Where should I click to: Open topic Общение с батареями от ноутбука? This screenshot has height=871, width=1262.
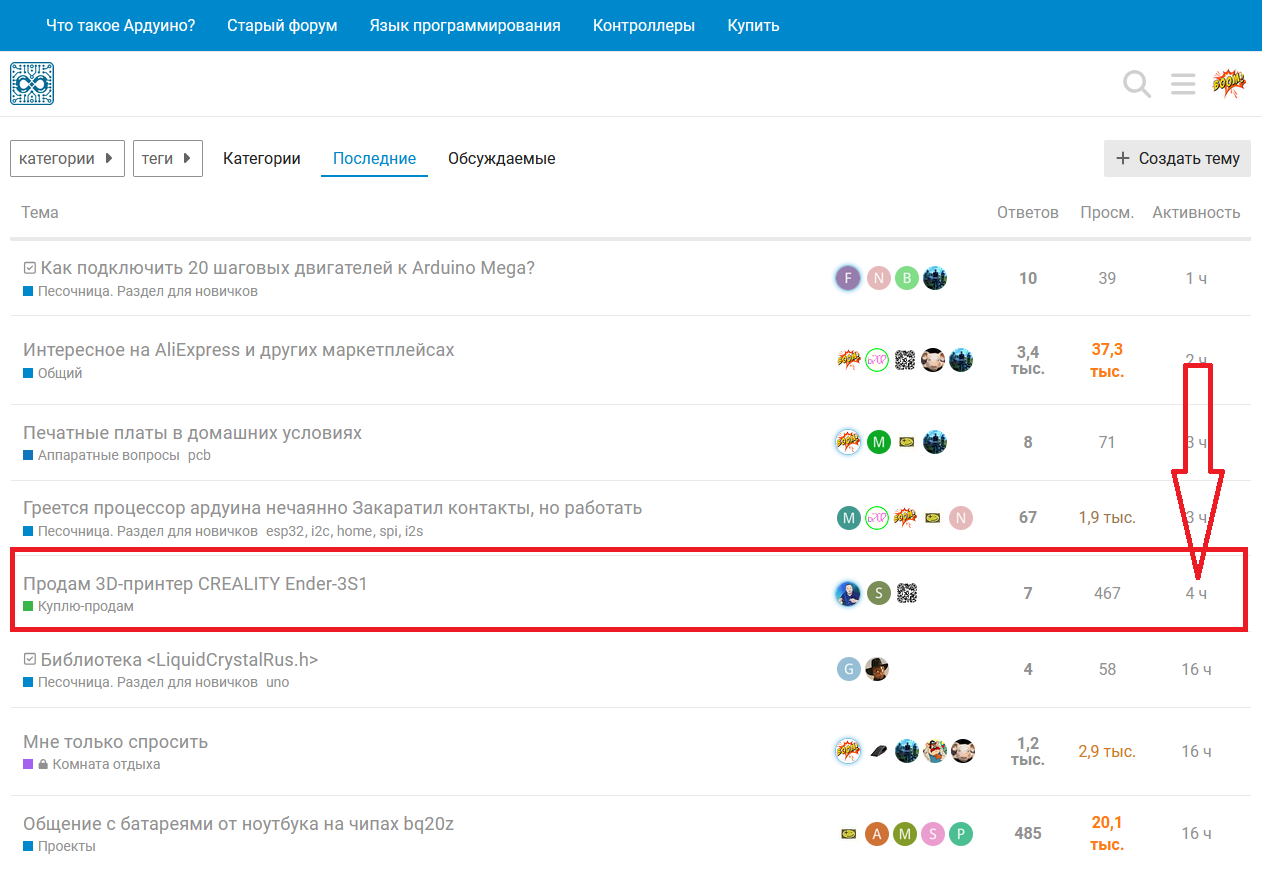[239, 824]
